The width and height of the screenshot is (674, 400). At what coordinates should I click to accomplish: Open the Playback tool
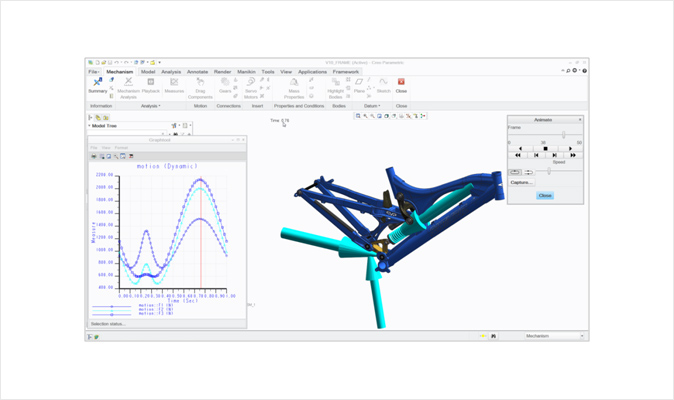pos(150,85)
